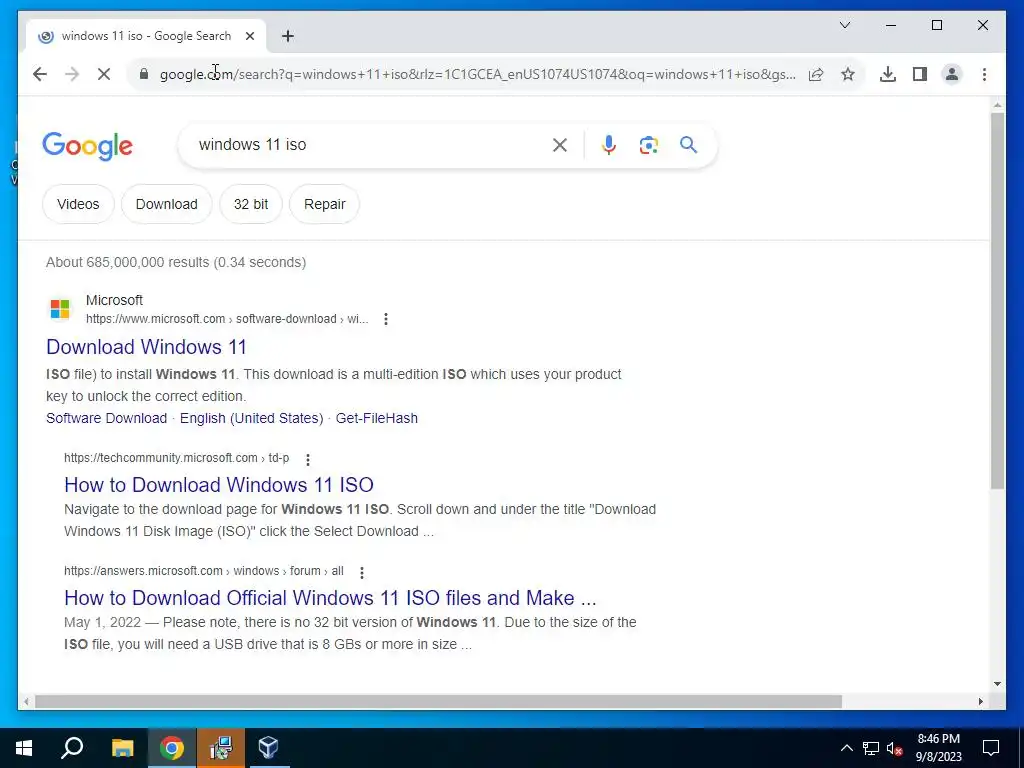
Task: Open a new browser tab
Action: (288, 36)
